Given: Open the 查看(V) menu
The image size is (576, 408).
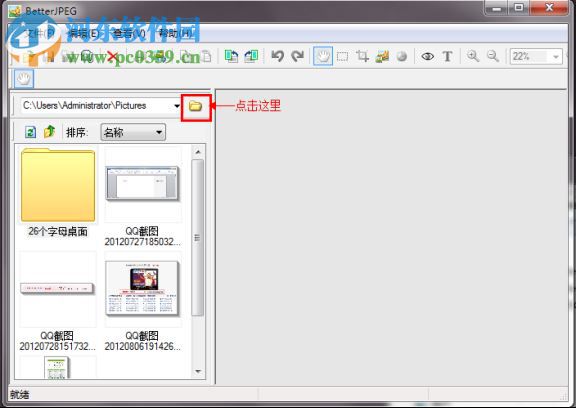Looking at the screenshot, I should pos(129,34).
